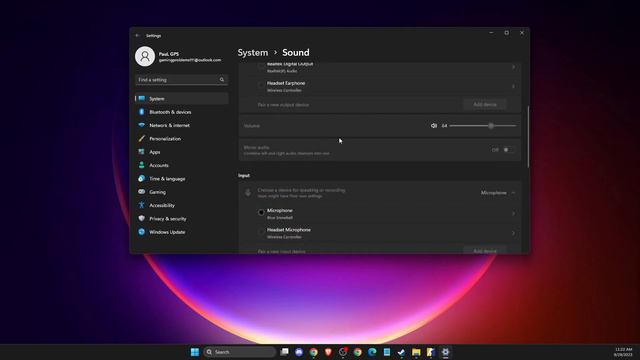Select the Headset Microphone radio button
Image resolution: width=640 pixels, height=360 pixels.
click(x=261, y=232)
